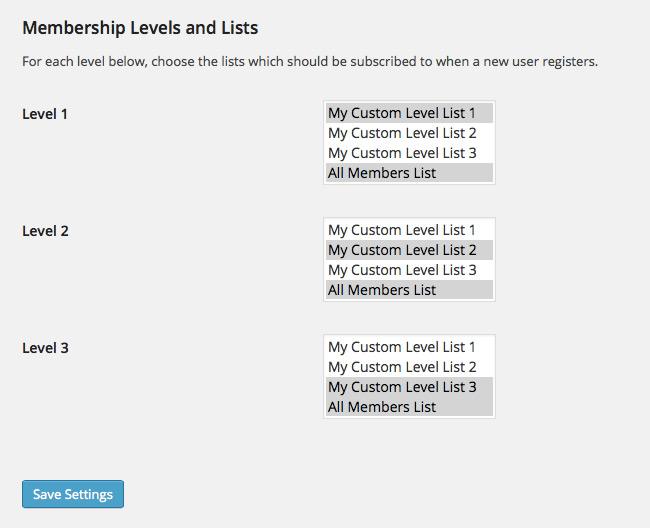650x528 pixels.
Task: Focus the Level 1 multi-select list box
Action: click(x=409, y=143)
